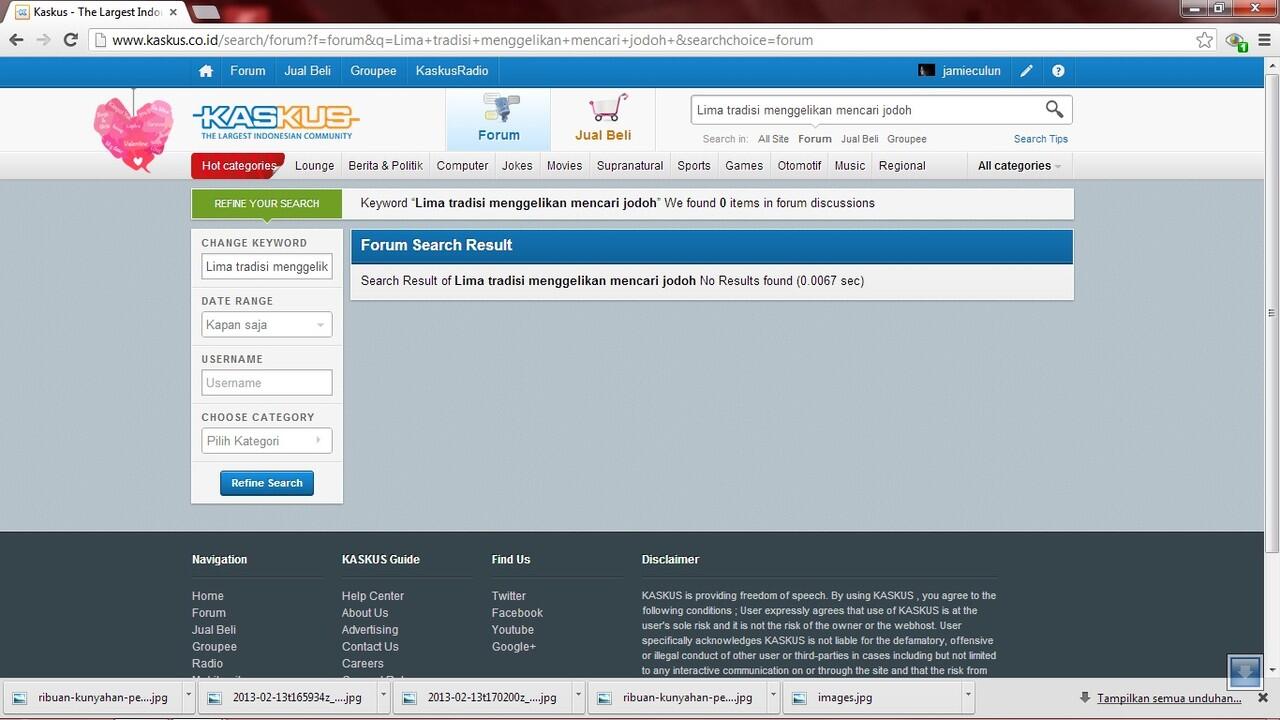Click the Refine Your Search green label

tap(267, 204)
